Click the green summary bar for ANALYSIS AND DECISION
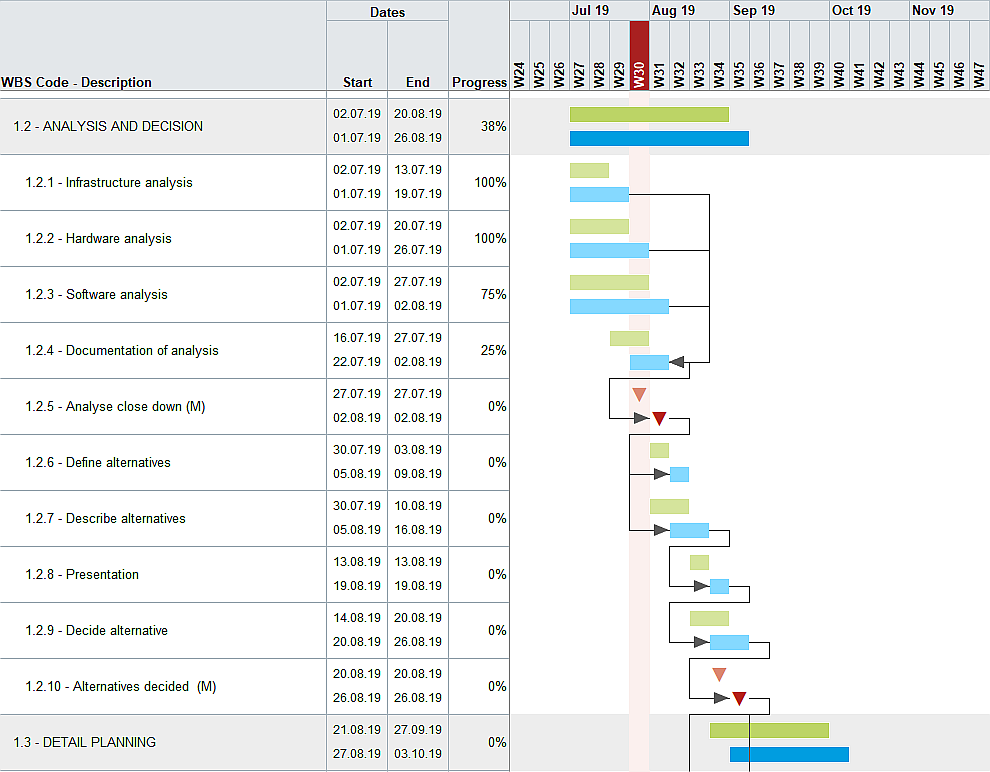Screen dimensions: 990x772 point(649,114)
